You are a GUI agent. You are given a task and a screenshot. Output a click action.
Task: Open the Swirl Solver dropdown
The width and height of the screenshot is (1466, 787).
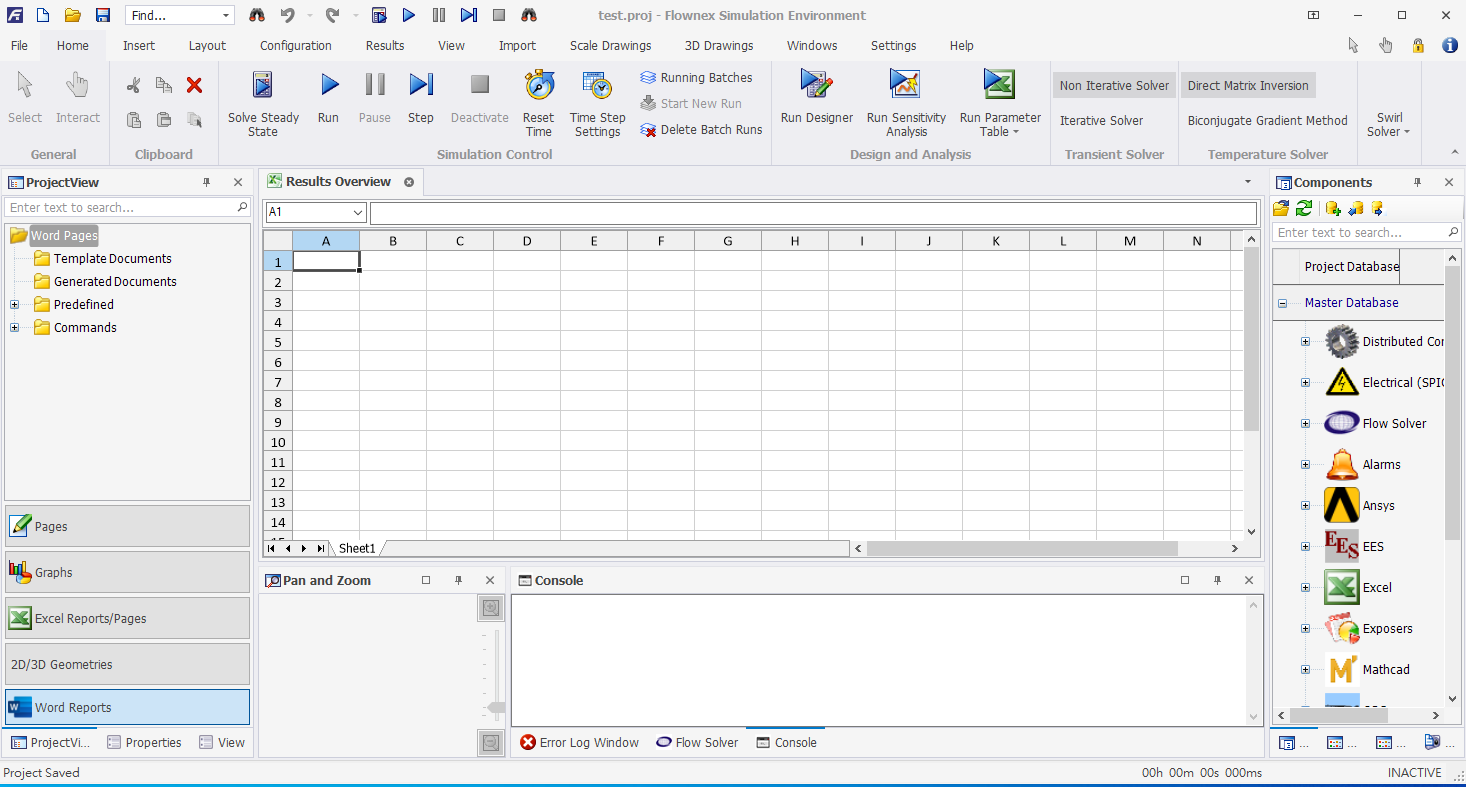point(1387,125)
